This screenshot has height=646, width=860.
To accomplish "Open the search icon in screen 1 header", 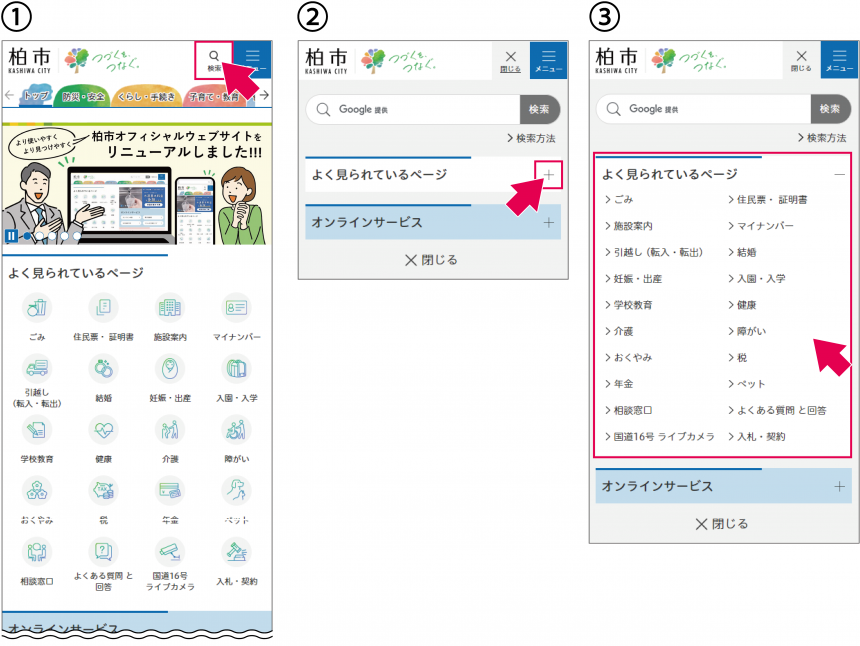I will pos(214,60).
